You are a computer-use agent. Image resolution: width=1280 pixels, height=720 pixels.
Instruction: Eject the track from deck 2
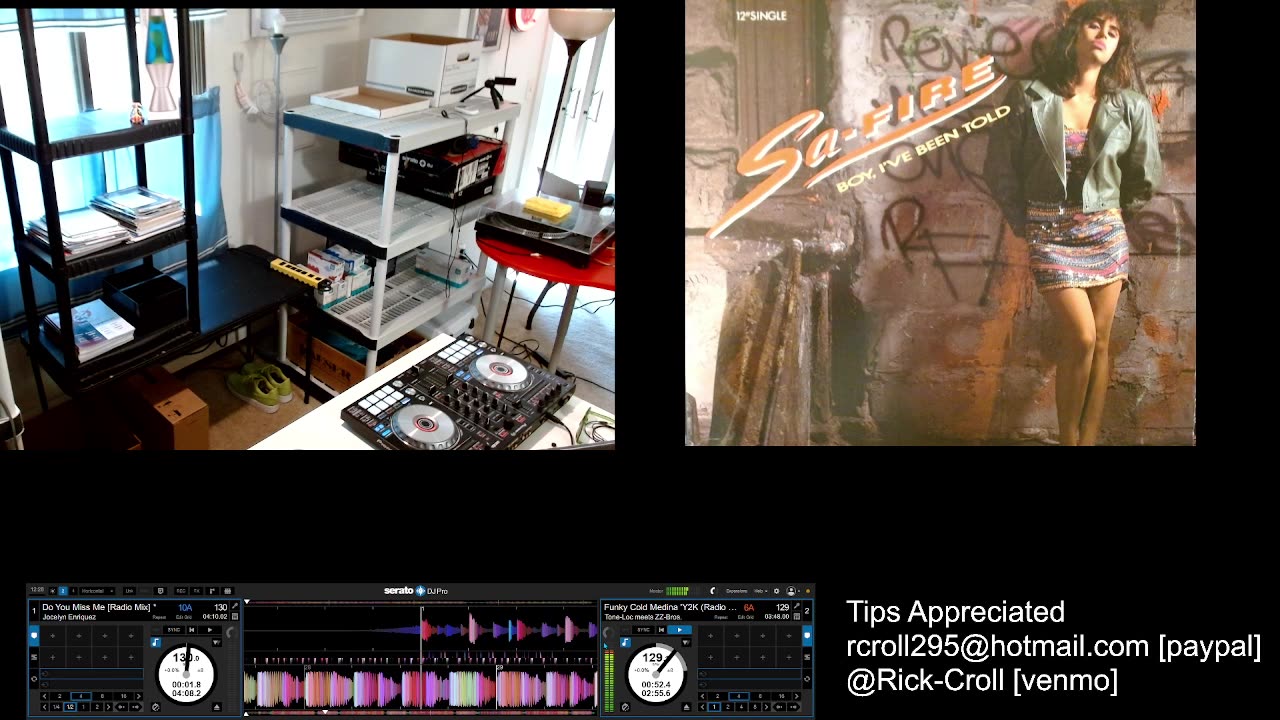point(687,707)
